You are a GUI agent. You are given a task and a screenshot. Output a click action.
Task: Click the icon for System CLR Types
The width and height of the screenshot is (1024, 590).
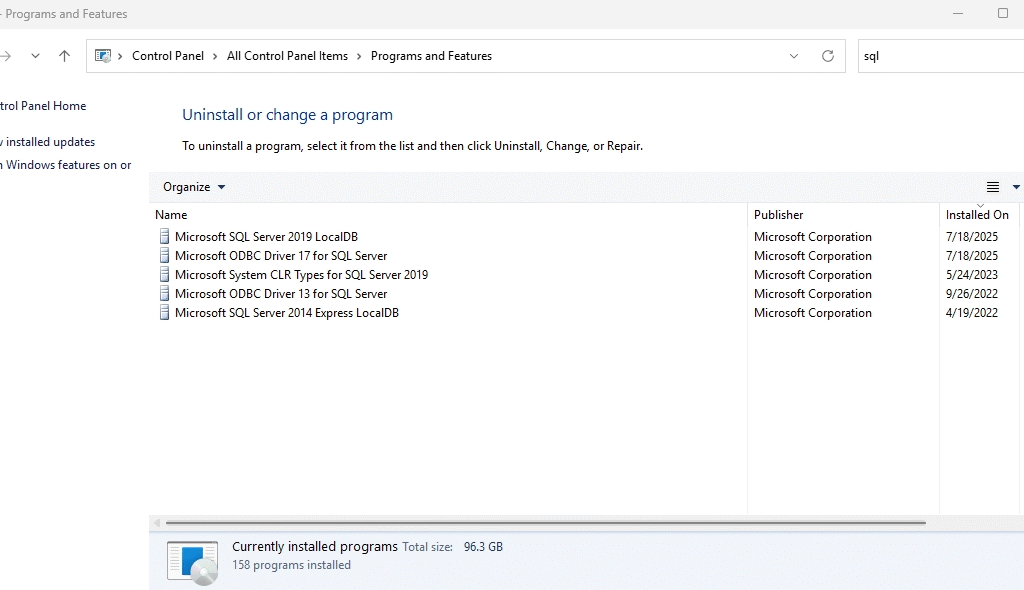point(165,274)
